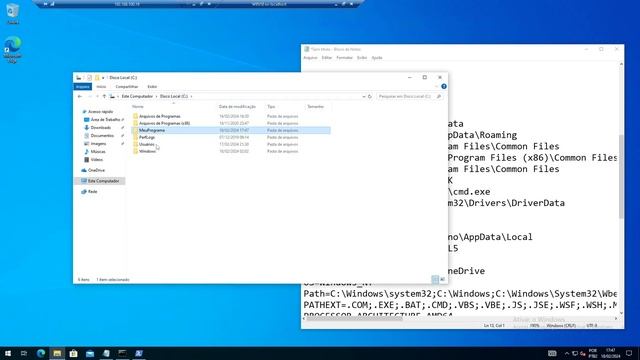Open the Exibir ribbon tab in Explorer
The width and height of the screenshot is (640, 360).
152,87
